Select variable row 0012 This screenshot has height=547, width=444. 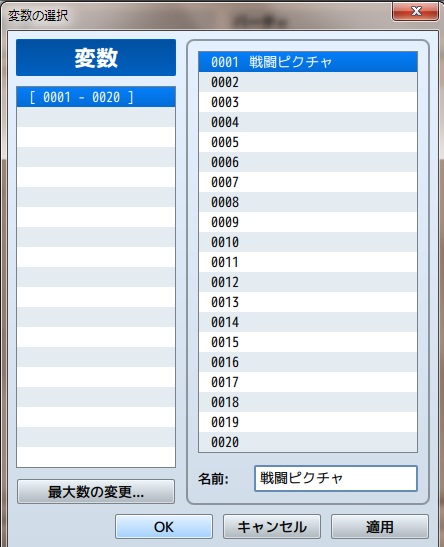[x=308, y=282]
